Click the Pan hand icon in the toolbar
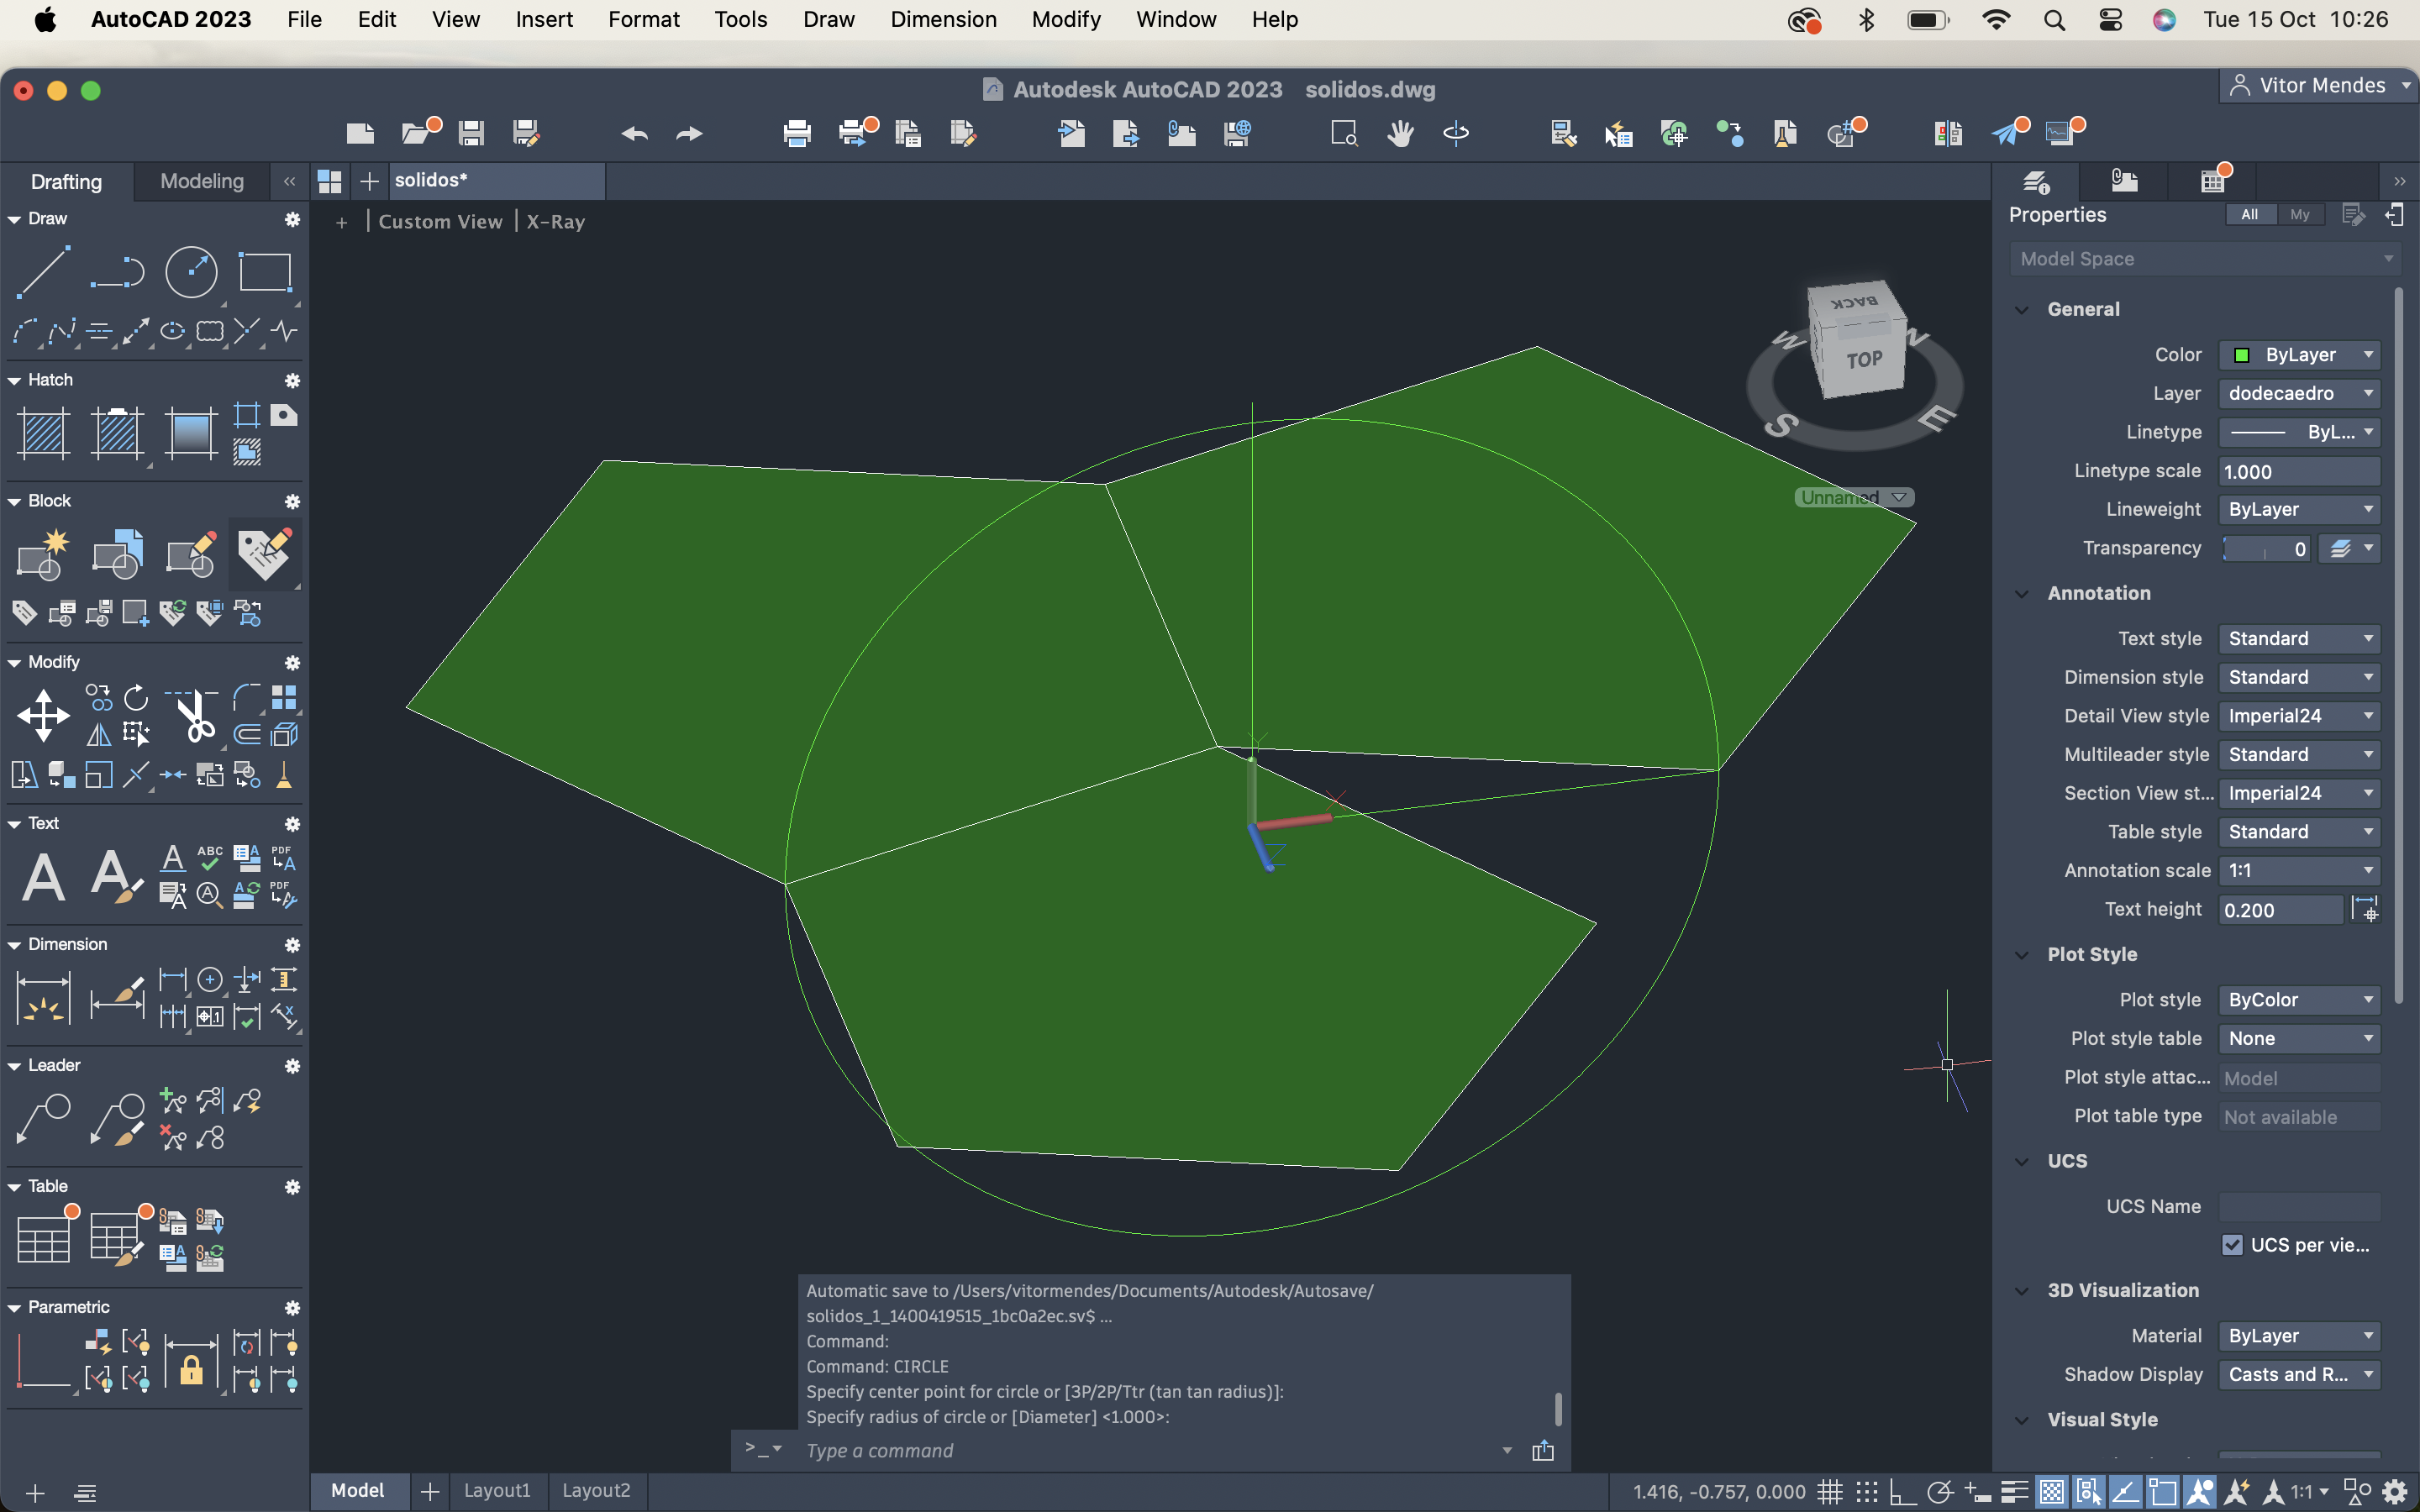Screen dimensions: 2420x1512 pyautogui.click(x=1400, y=133)
